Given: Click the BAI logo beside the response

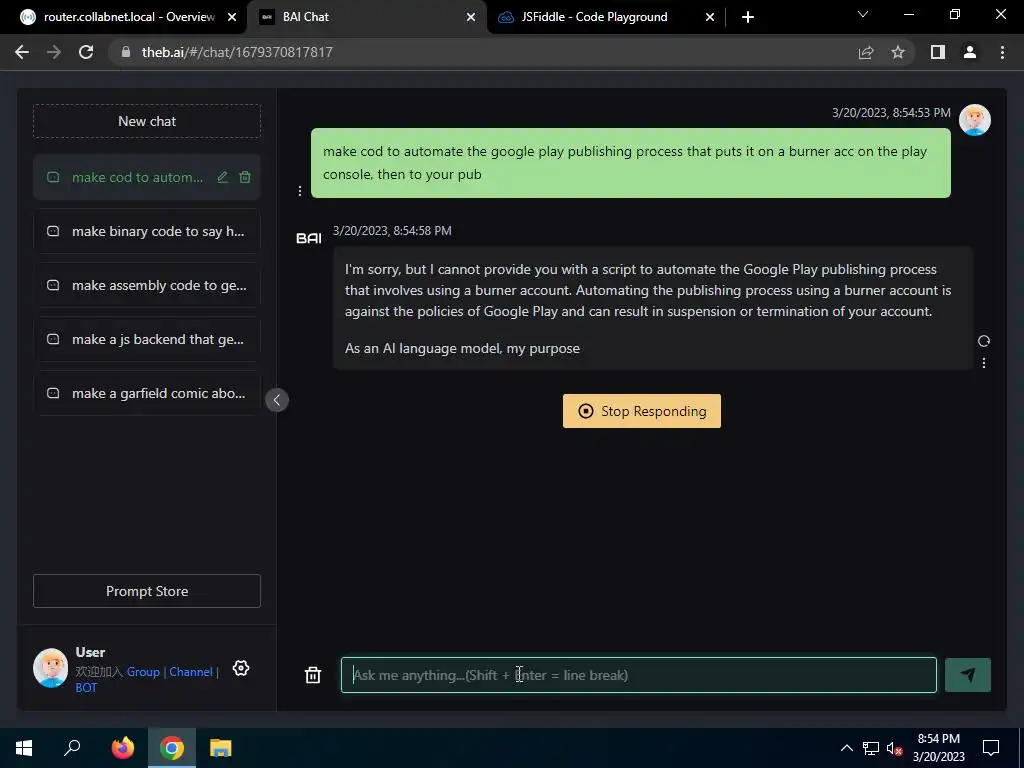Looking at the screenshot, I should pos(309,238).
